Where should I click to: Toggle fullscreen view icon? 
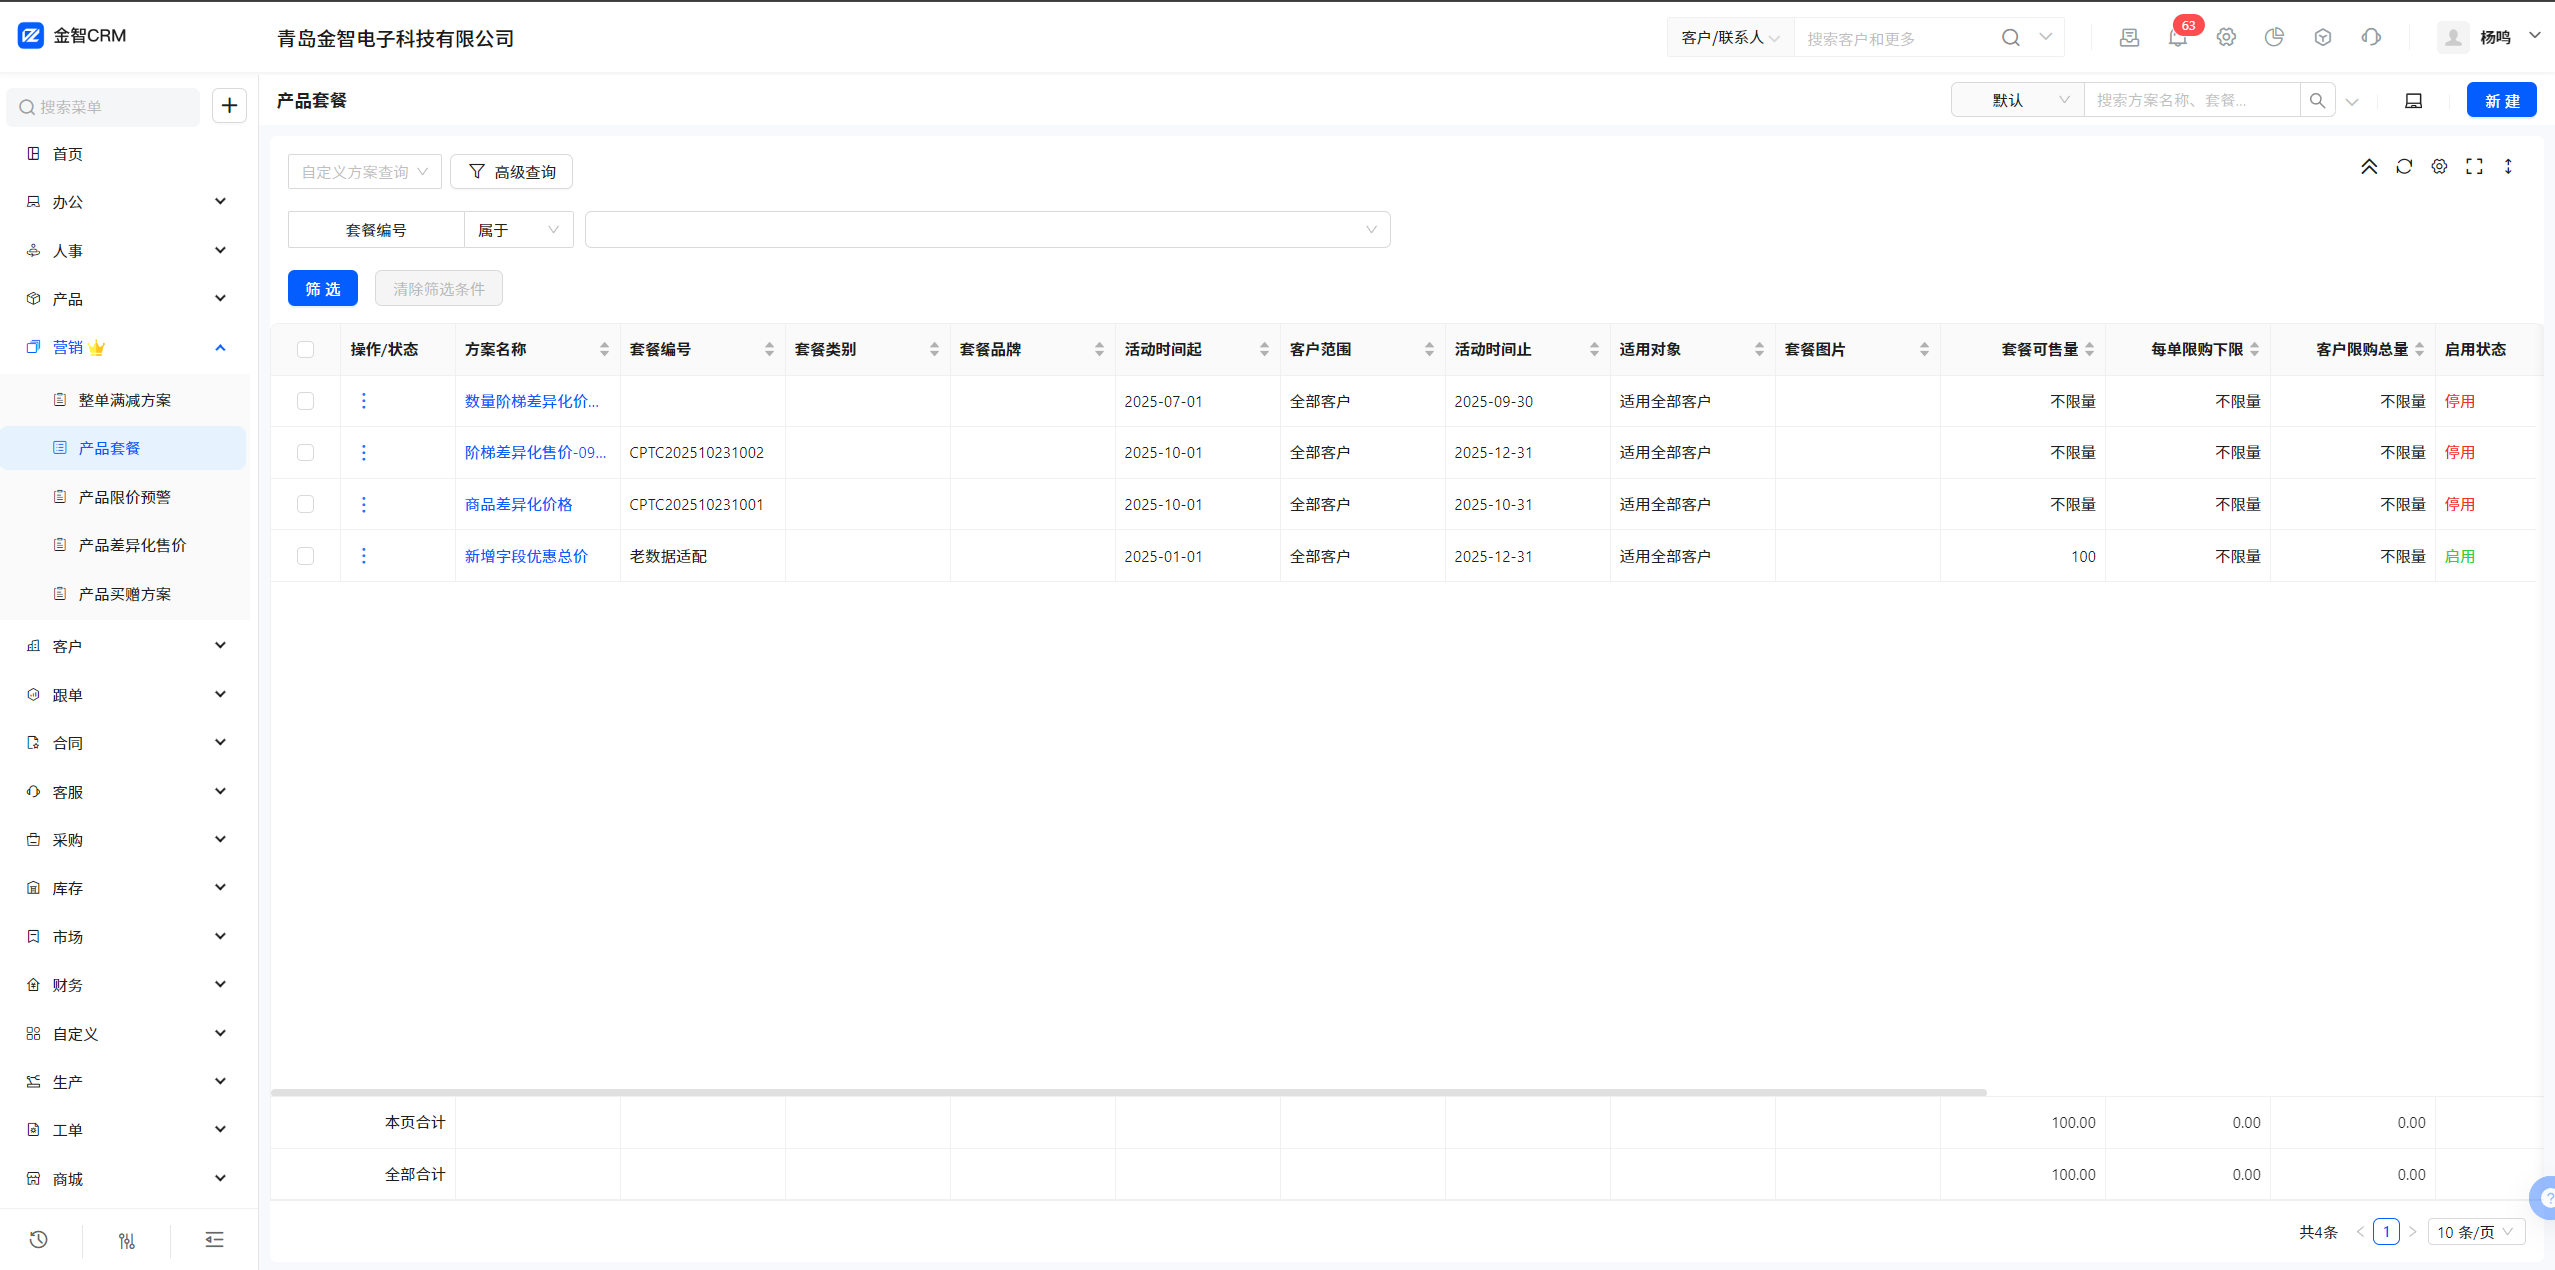coord(2474,167)
